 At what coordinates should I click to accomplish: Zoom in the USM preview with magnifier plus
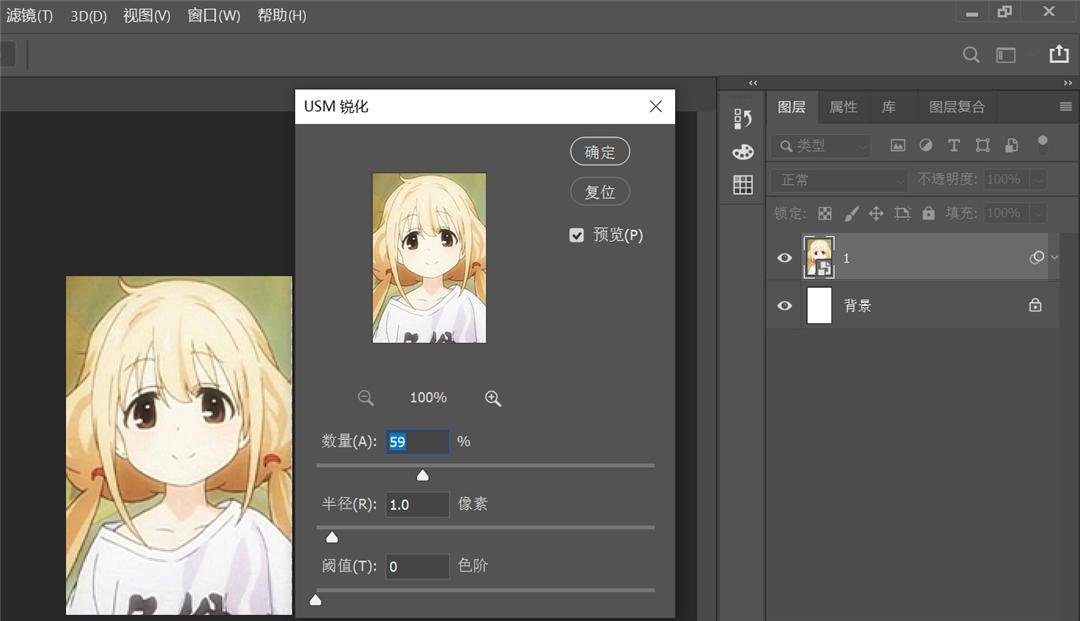click(493, 397)
